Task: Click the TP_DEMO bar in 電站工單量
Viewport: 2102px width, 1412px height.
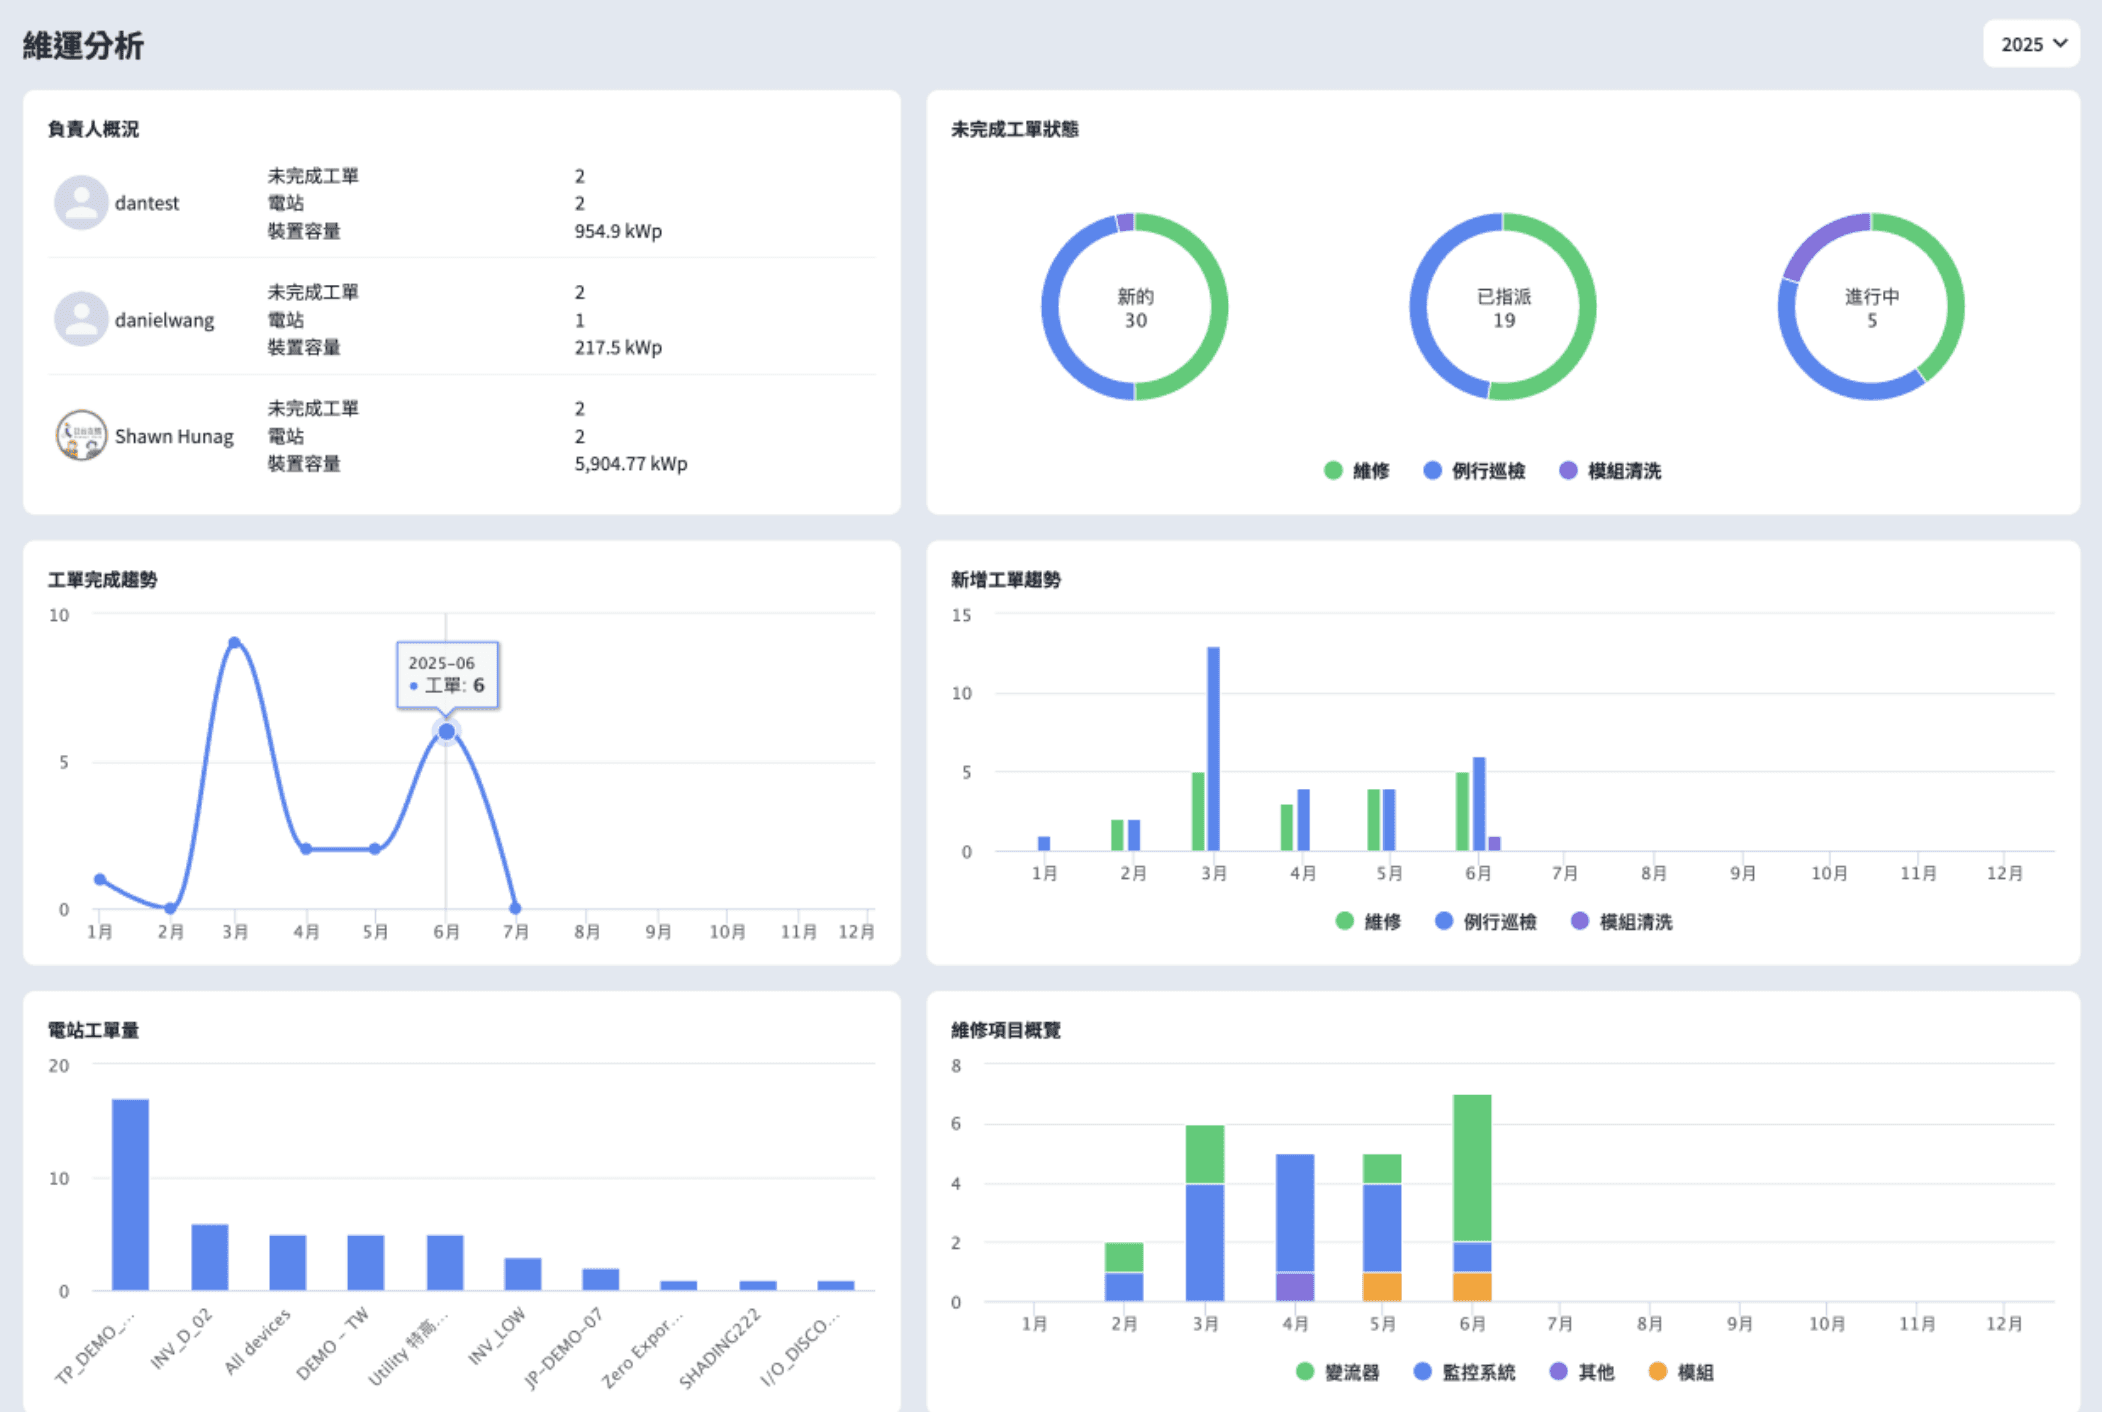Action: click(x=130, y=1194)
